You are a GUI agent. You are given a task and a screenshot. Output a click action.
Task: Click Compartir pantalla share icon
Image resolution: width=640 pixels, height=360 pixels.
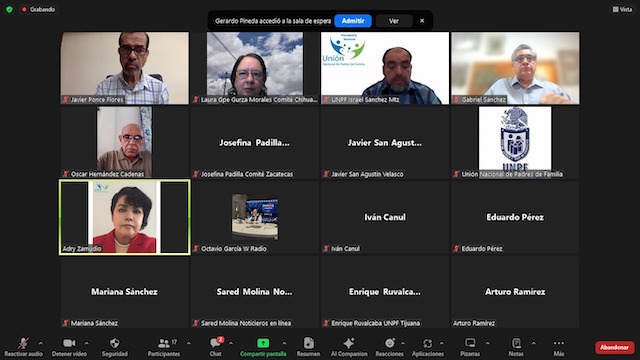click(263, 343)
